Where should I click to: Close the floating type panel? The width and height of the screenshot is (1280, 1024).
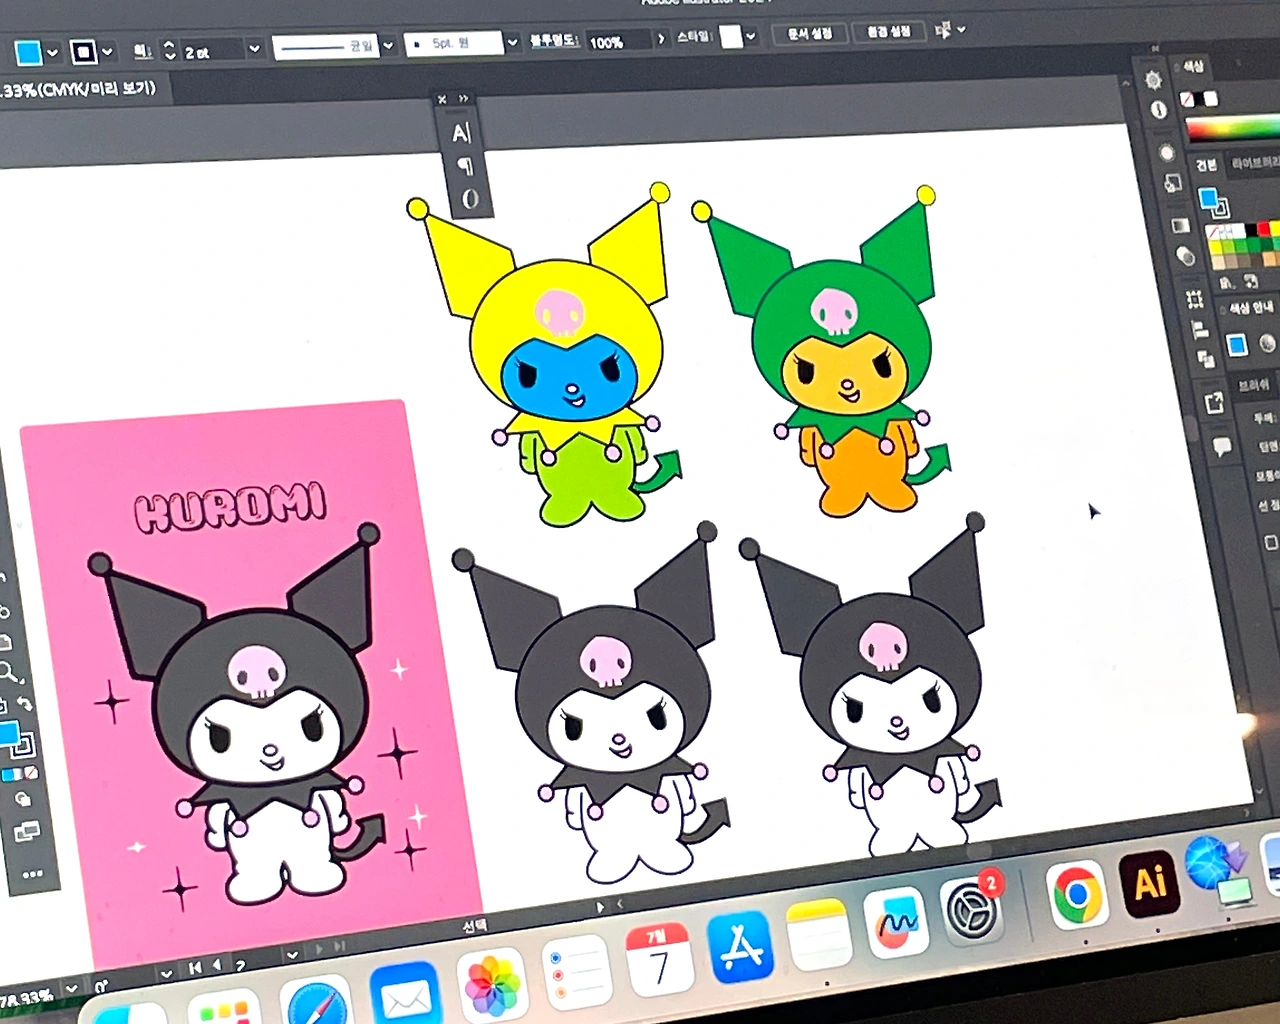pyautogui.click(x=442, y=100)
